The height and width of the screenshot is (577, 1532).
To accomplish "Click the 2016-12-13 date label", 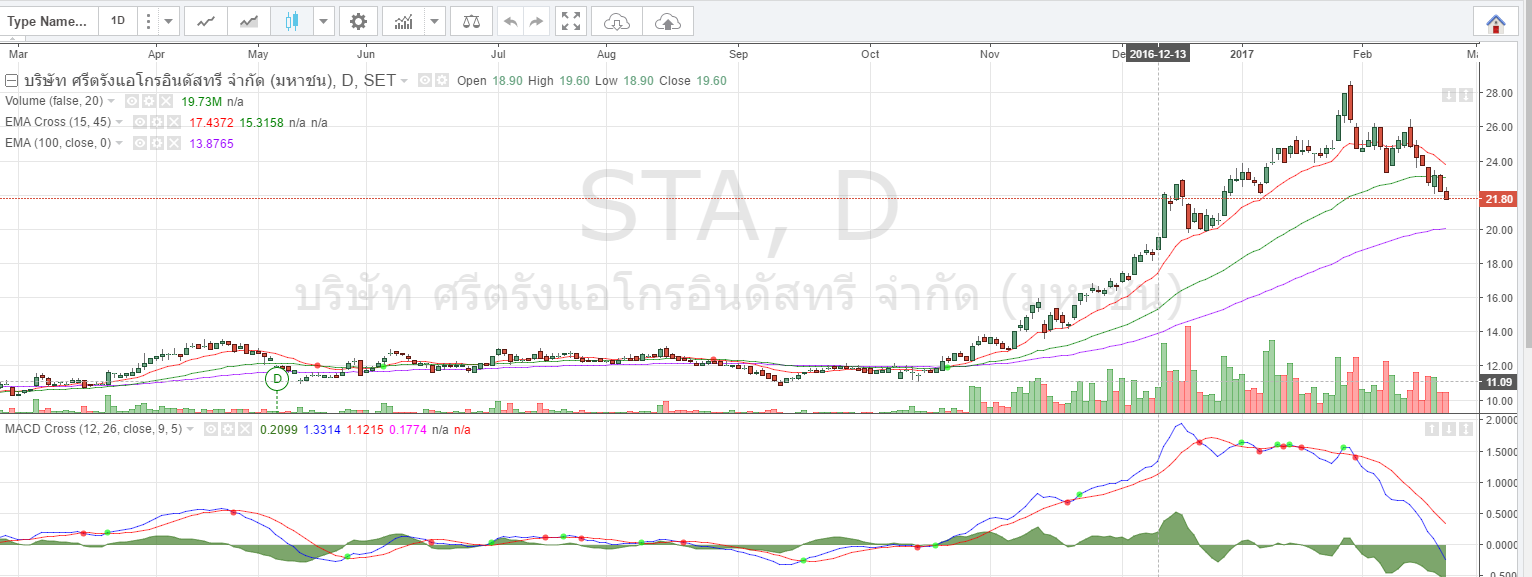I will pos(1158,54).
